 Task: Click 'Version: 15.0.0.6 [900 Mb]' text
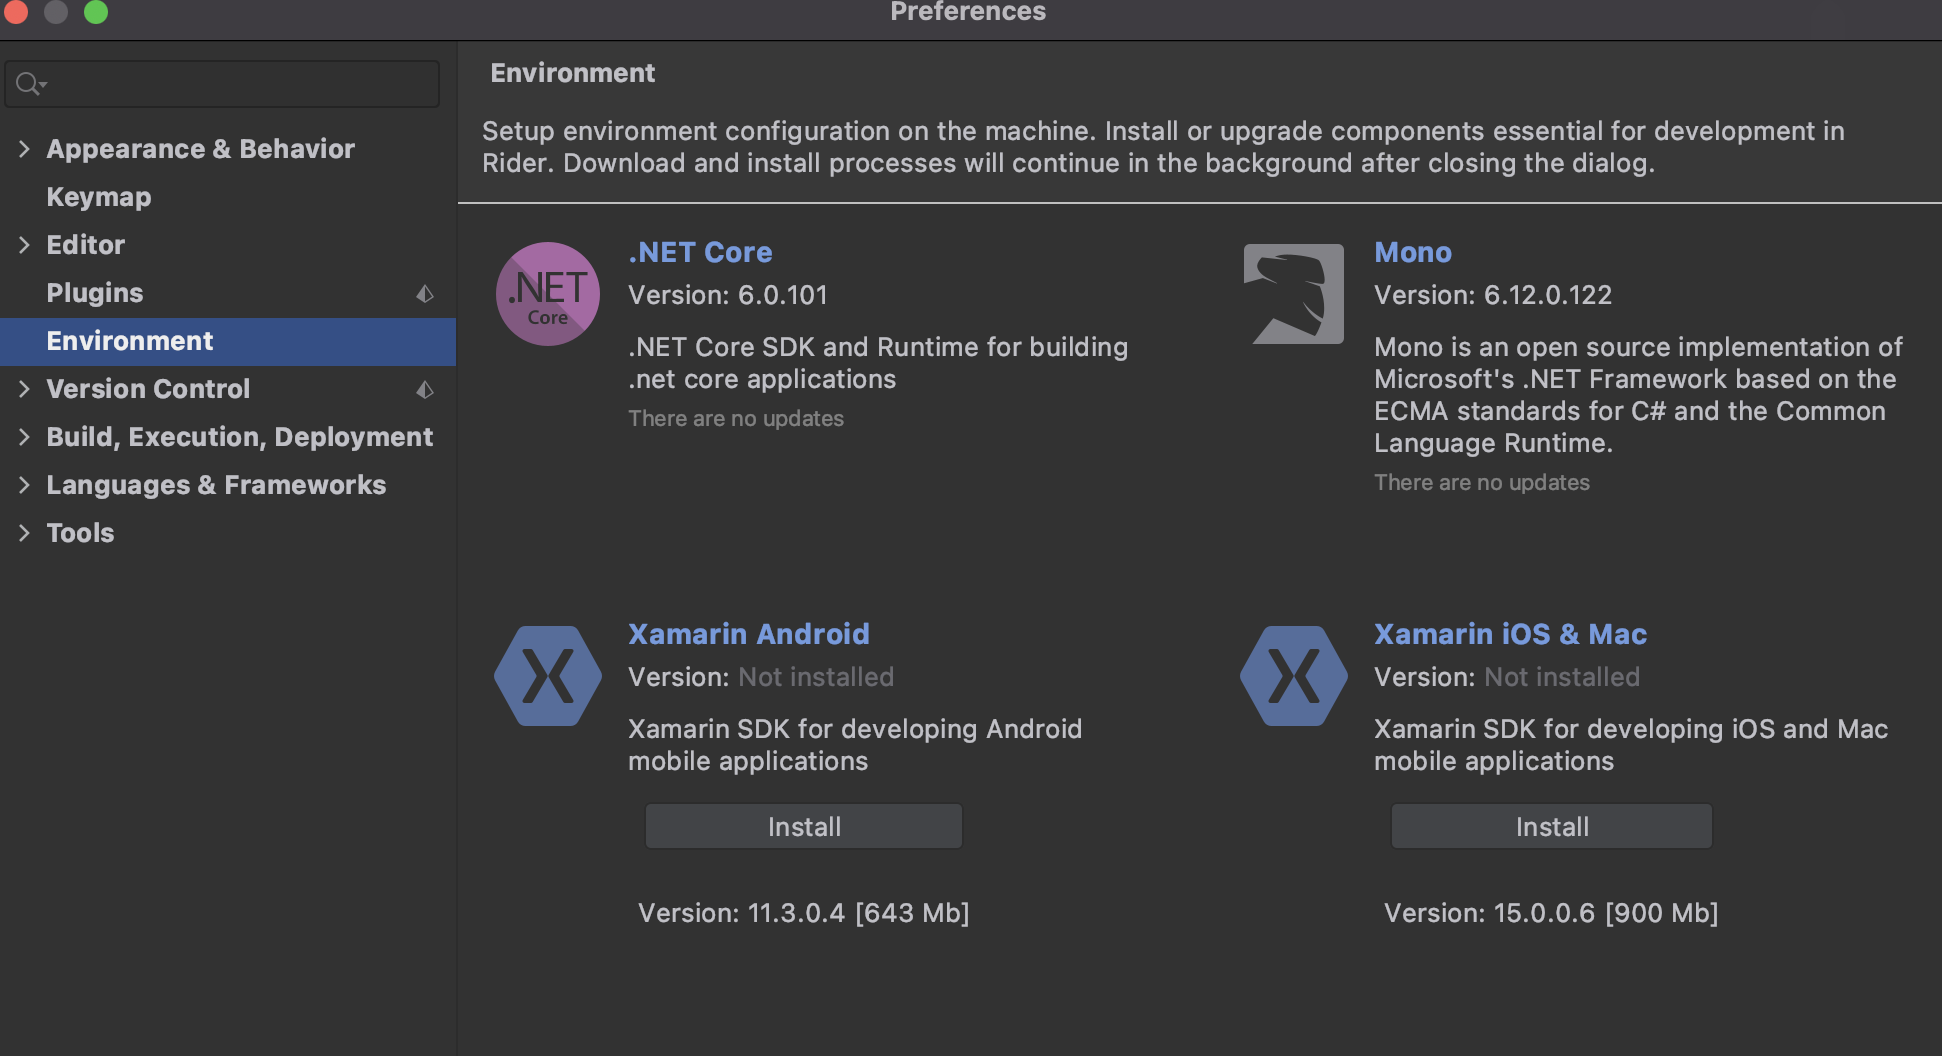1551,913
